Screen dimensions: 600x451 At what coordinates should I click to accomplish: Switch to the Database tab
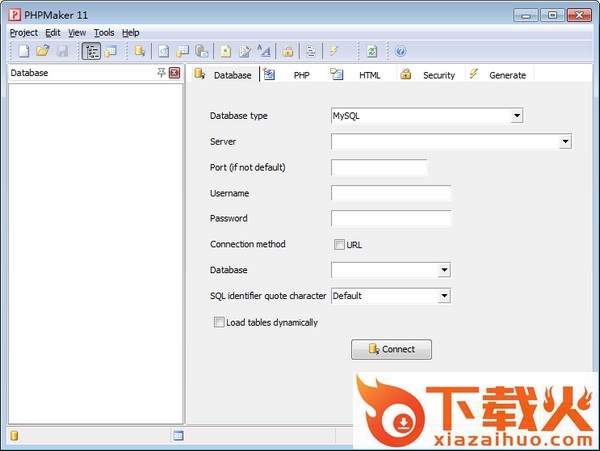[223, 74]
